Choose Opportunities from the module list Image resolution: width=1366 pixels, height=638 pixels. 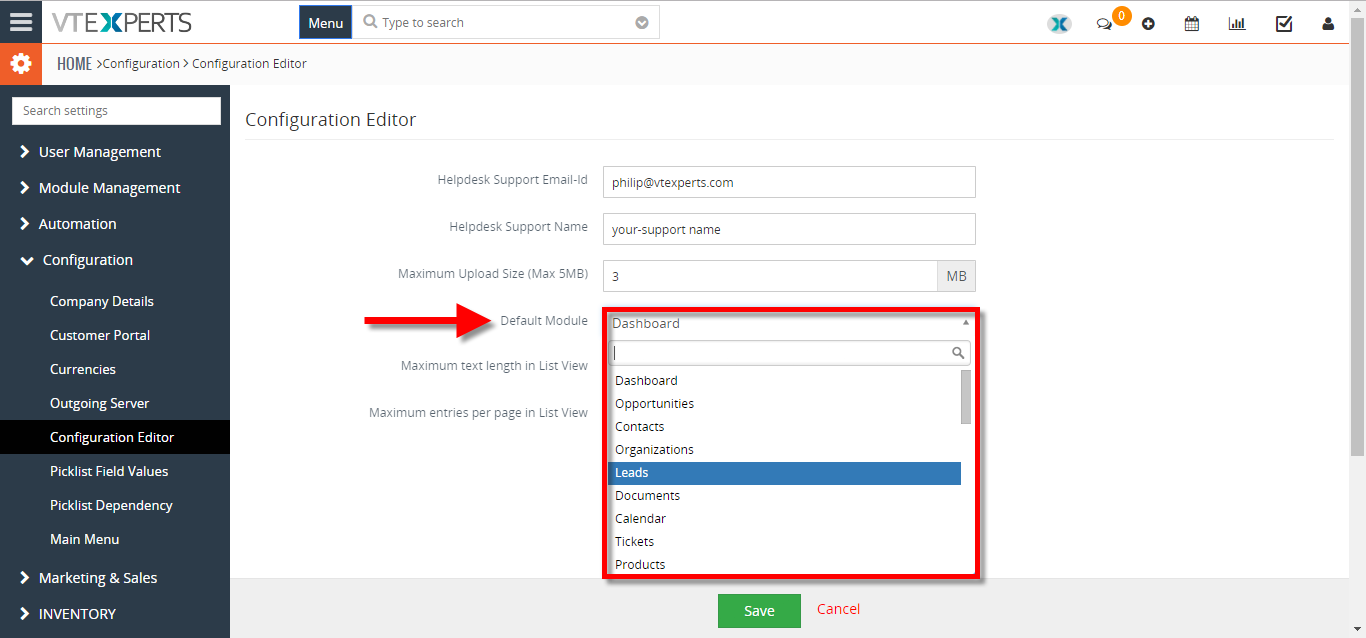[784, 404]
